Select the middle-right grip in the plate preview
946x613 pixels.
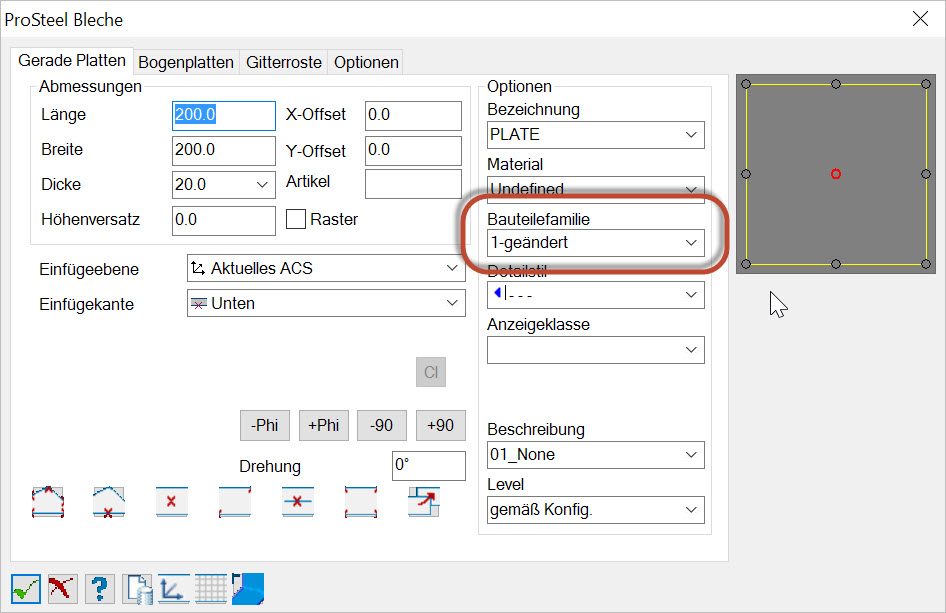point(926,174)
